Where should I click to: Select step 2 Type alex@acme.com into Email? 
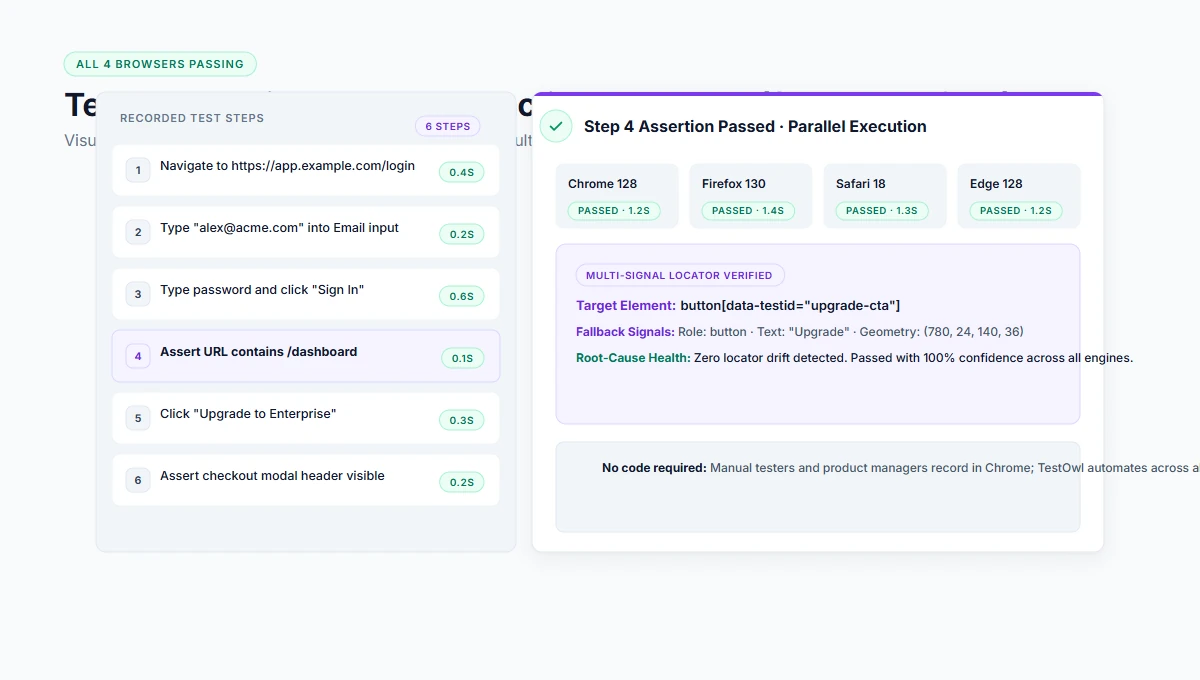tap(306, 232)
